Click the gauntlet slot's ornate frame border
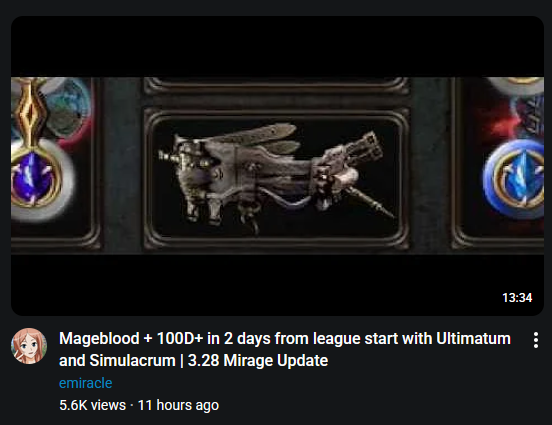The image size is (552, 425). pyautogui.click(x=277, y=115)
